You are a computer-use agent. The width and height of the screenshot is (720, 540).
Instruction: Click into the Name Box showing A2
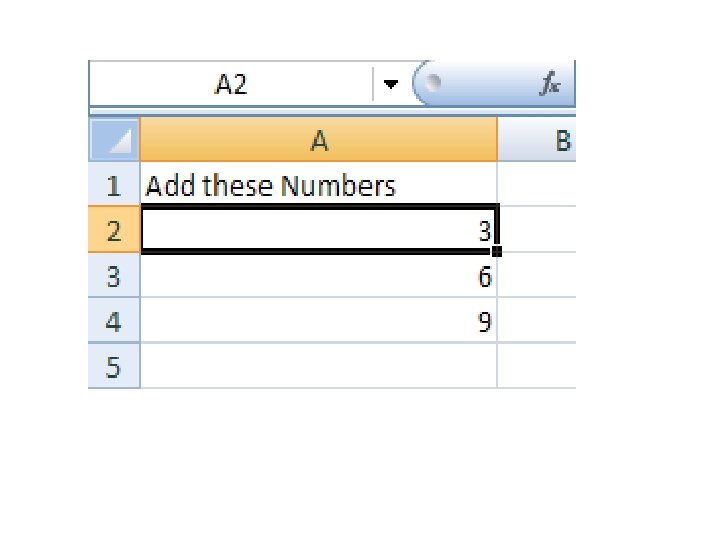click(231, 85)
